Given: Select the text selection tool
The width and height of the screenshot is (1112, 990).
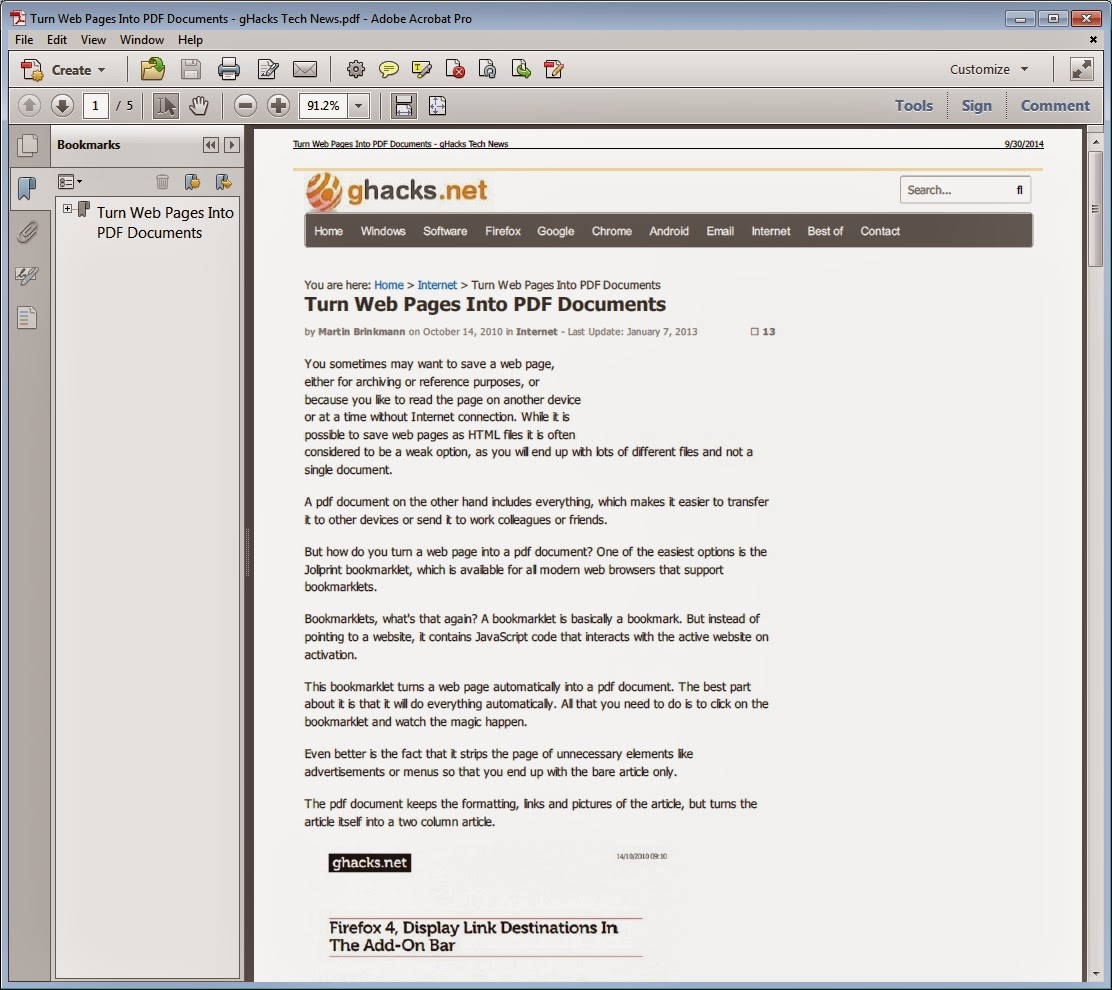Looking at the screenshot, I should (166, 106).
